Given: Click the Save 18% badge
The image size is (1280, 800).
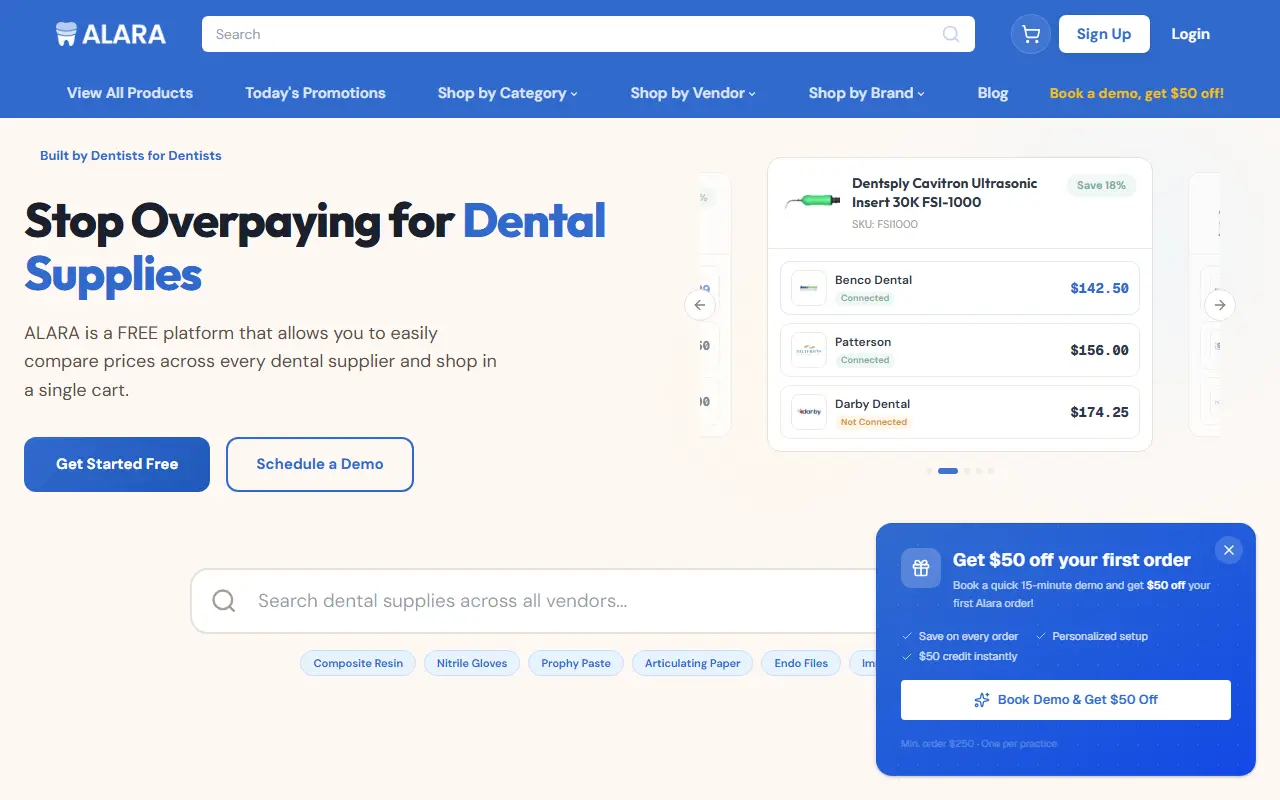Looking at the screenshot, I should coord(1102,185).
